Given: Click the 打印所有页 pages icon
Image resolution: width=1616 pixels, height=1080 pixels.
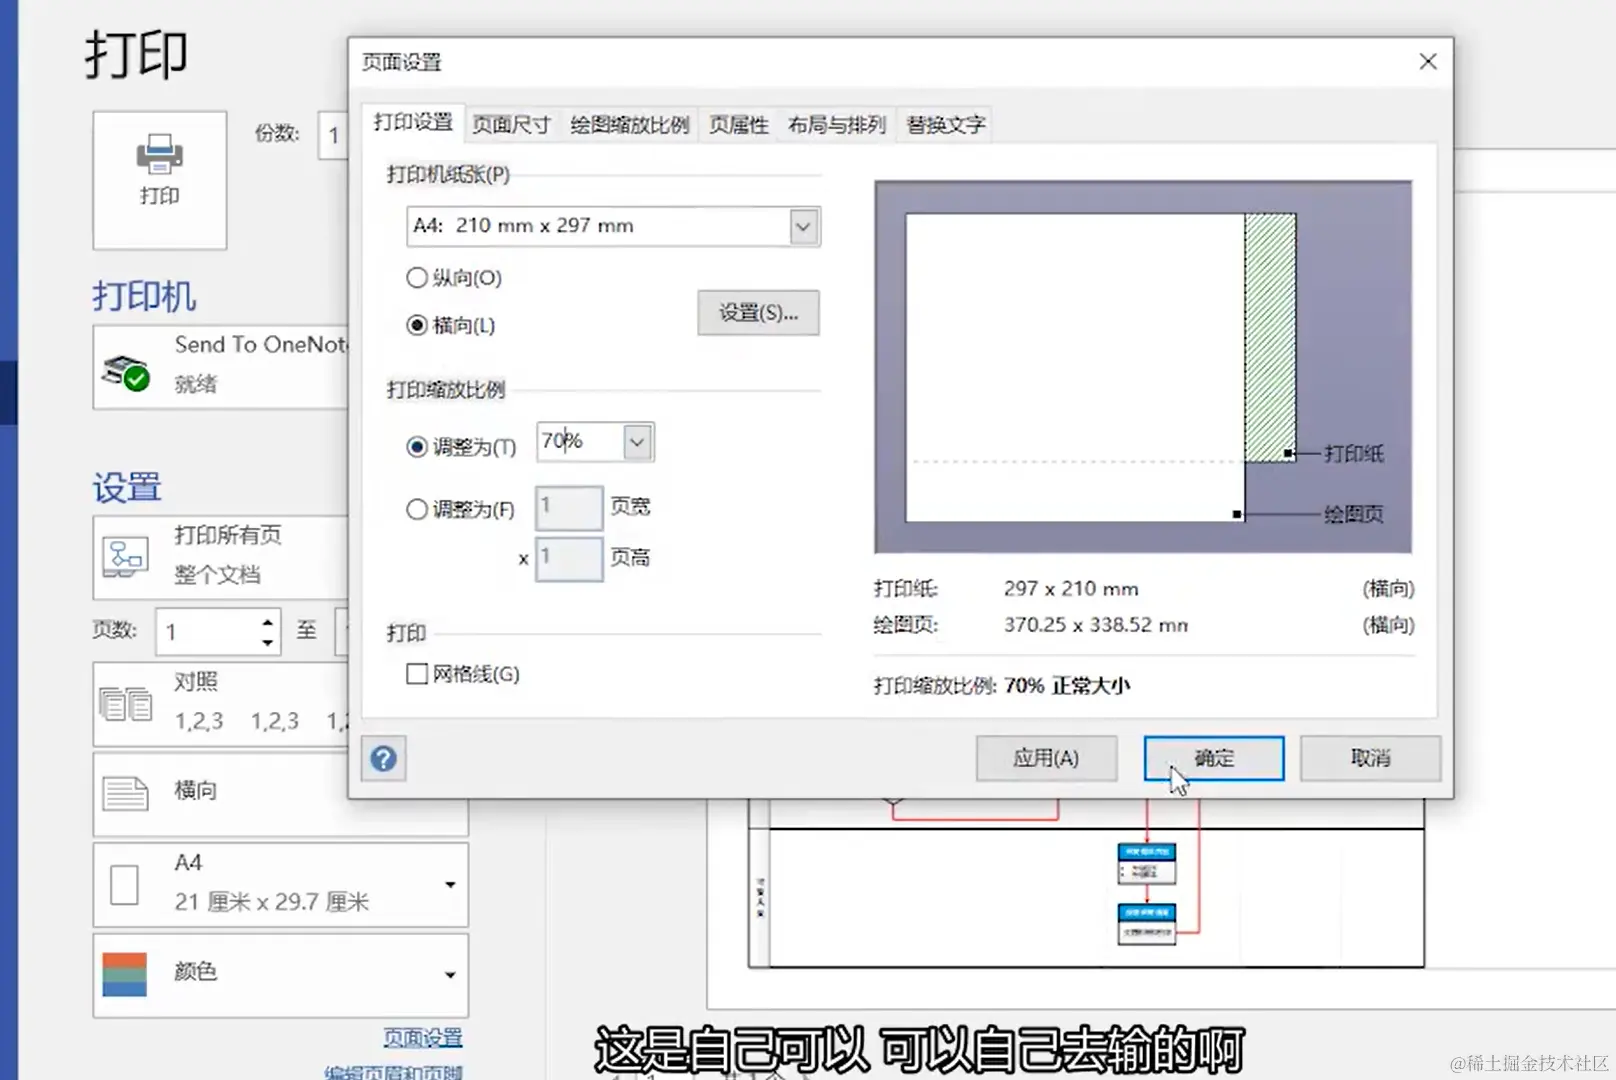Looking at the screenshot, I should click(125, 557).
